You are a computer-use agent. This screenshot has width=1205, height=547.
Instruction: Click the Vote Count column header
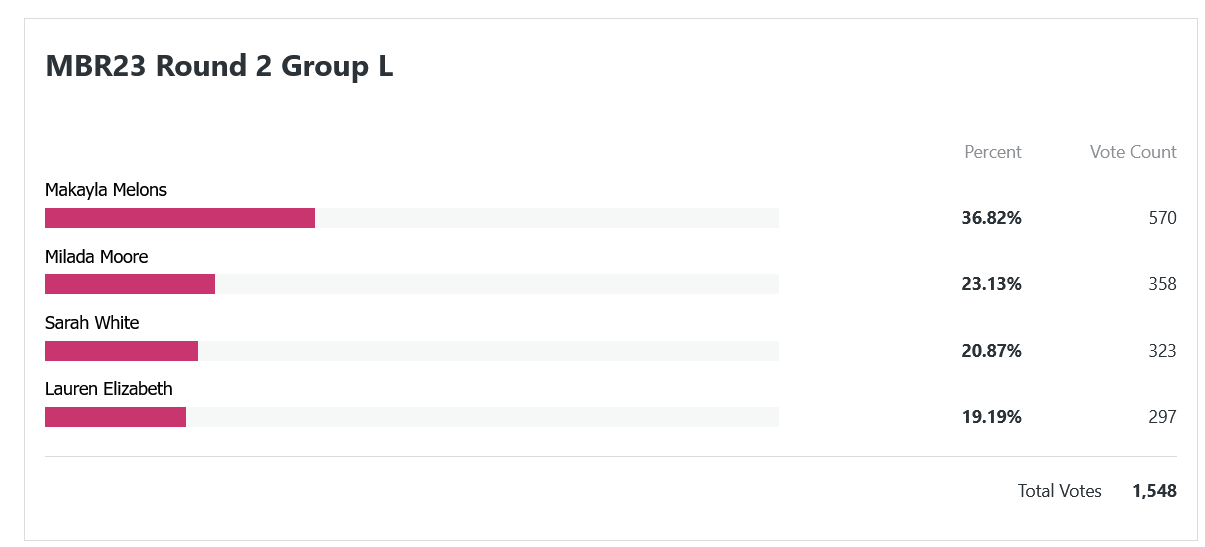[x=1133, y=152]
